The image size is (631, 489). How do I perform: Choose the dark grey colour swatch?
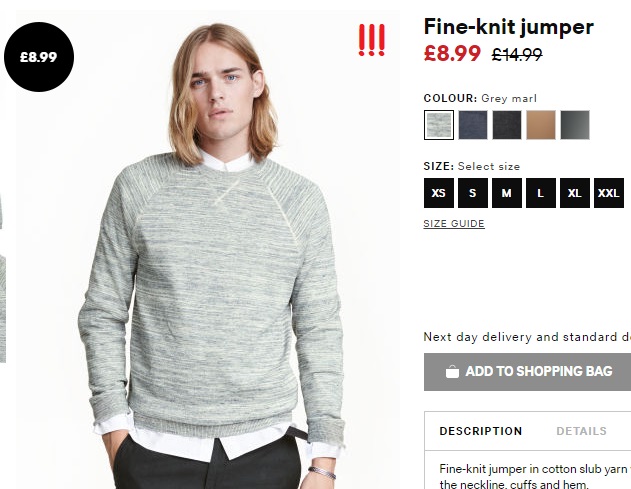click(x=575, y=125)
